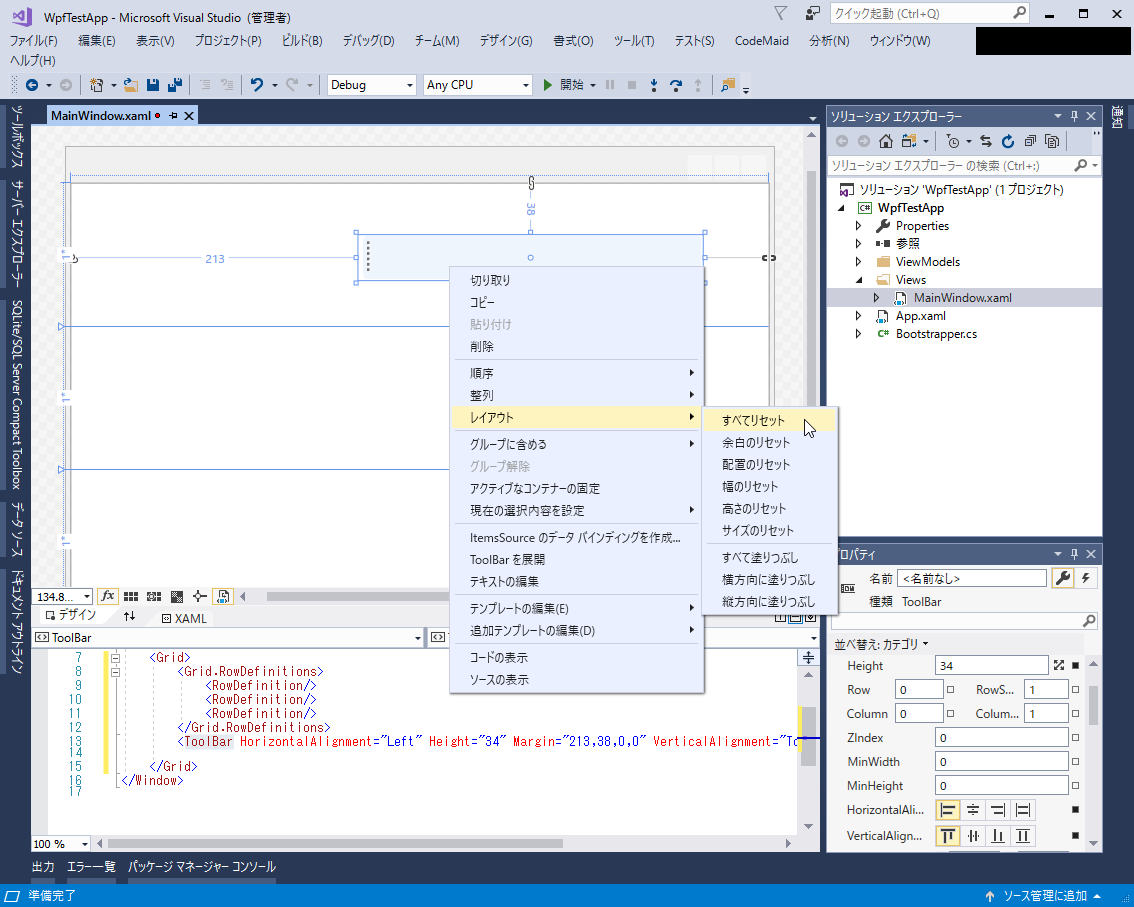Open the sort-by category dropdown in Properties
Screen dimensions: 1134x907
[881, 644]
